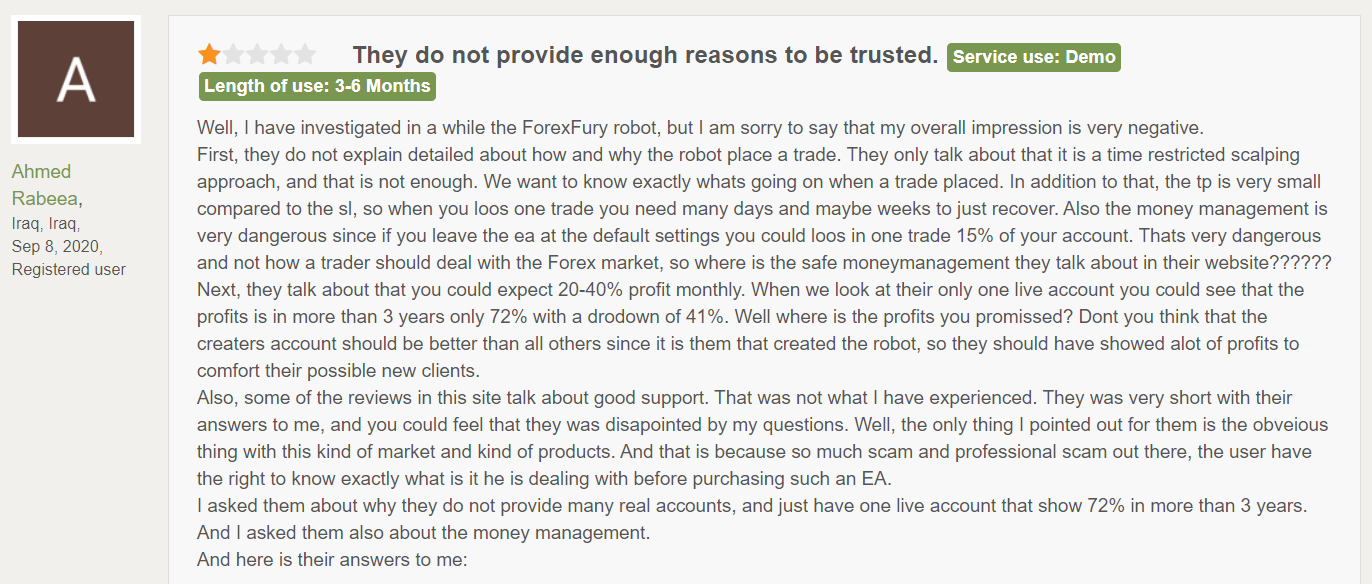Click the fifth rating star
The width and height of the screenshot is (1372, 584).
pyautogui.click(x=305, y=55)
